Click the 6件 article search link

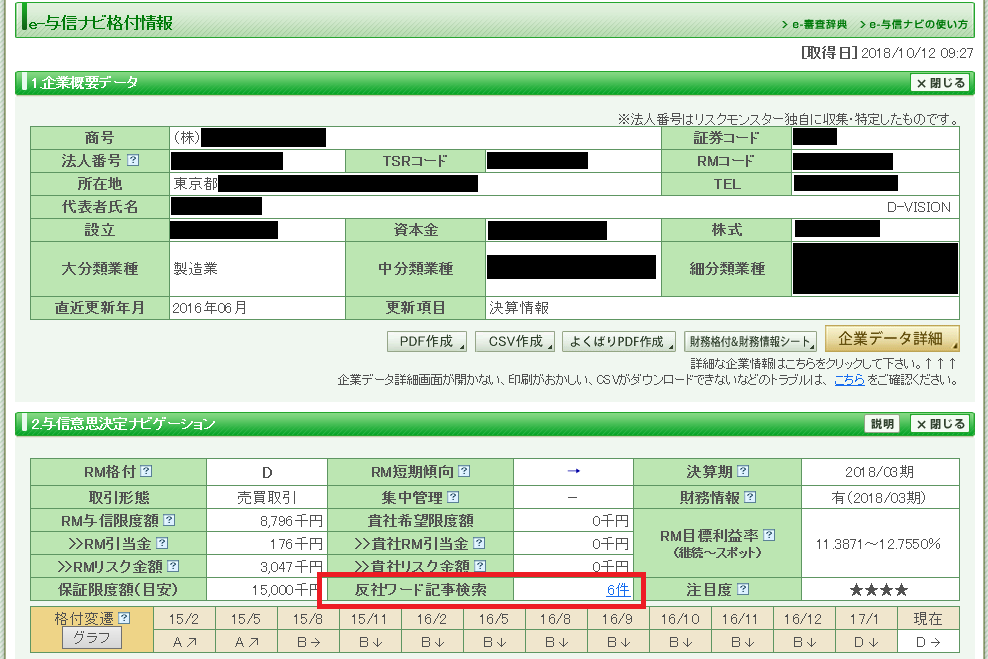[618, 590]
